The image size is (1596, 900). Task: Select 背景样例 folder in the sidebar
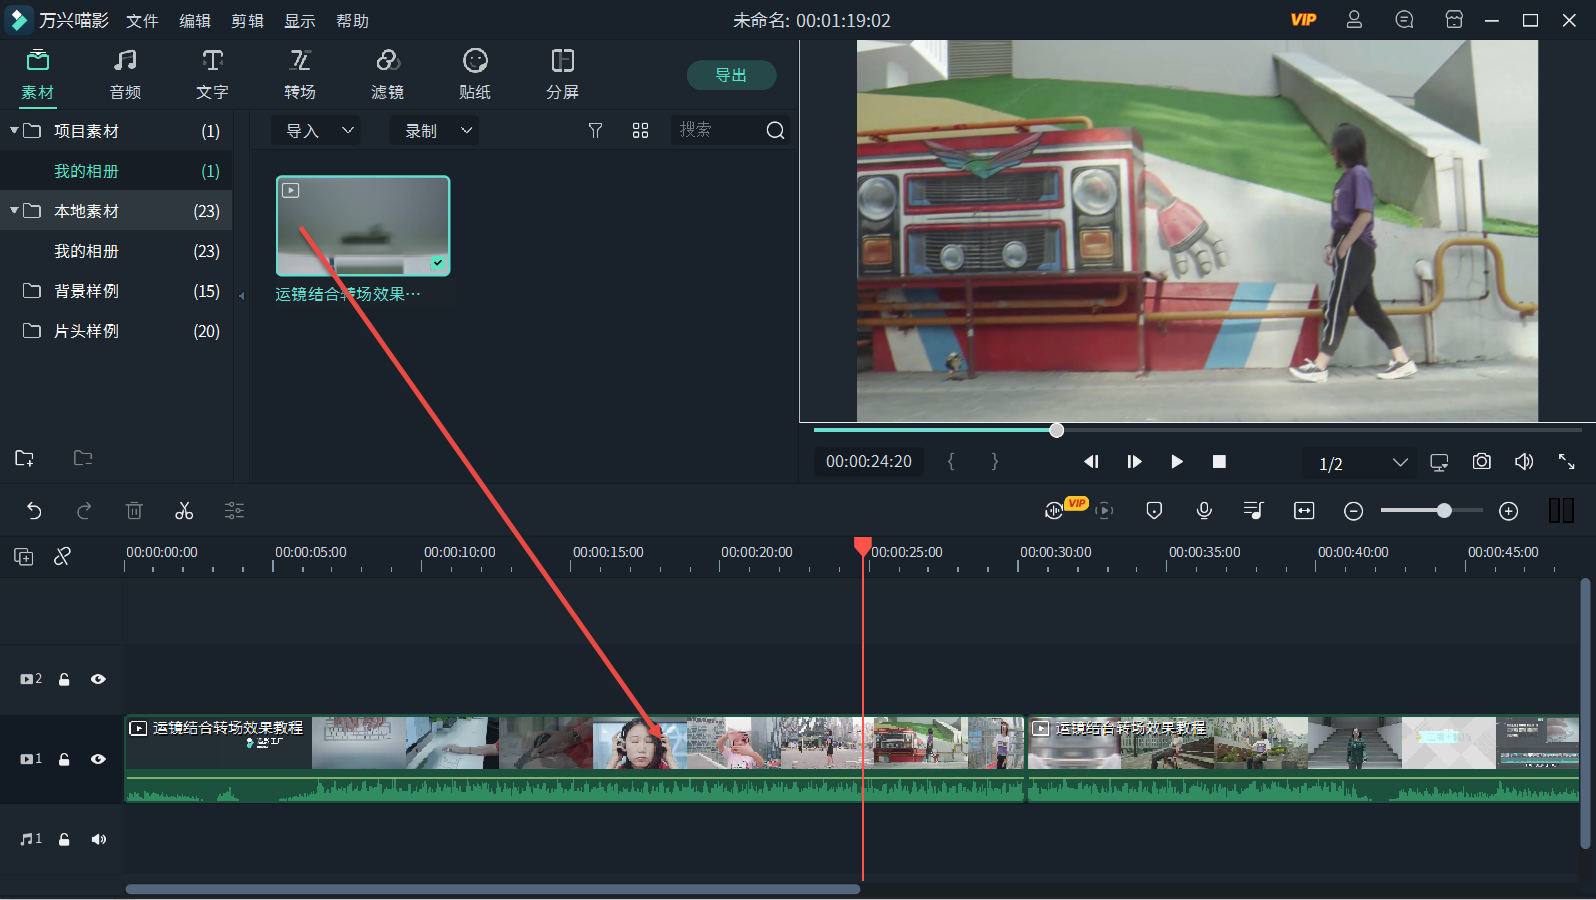pos(86,291)
